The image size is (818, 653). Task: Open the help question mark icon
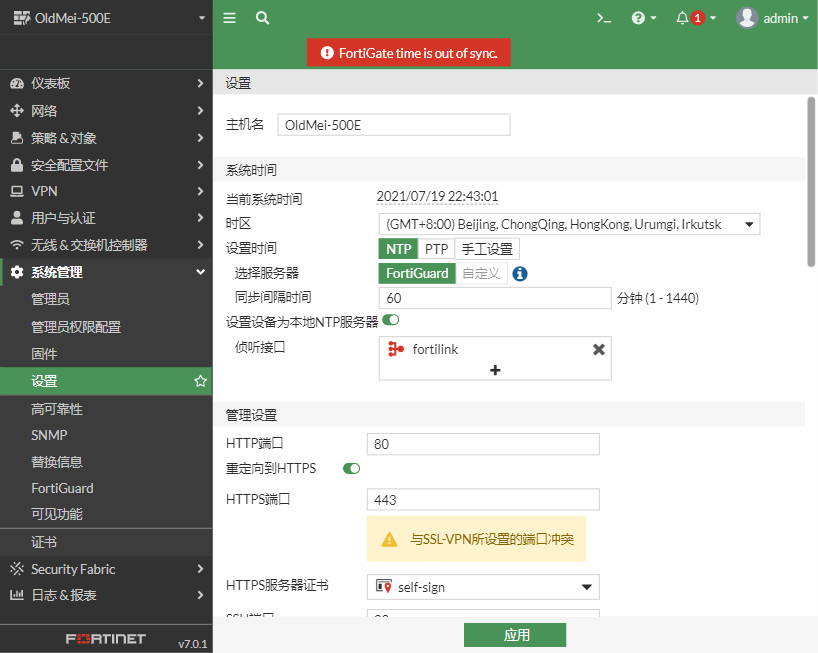(x=638, y=18)
